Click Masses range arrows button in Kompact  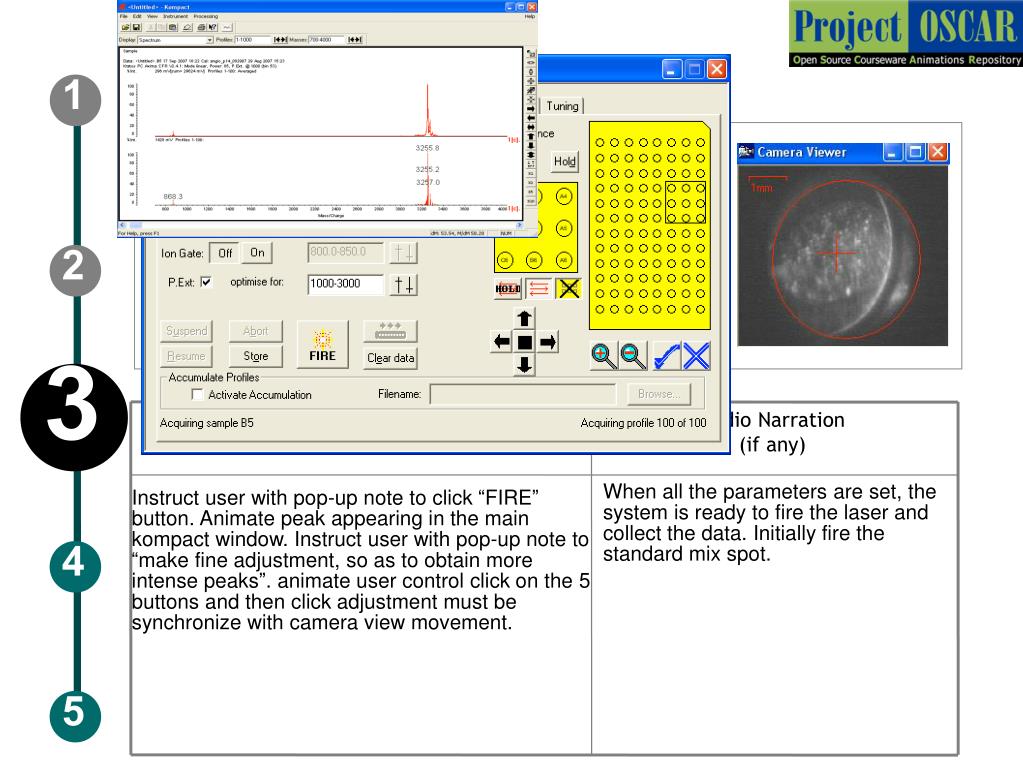click(x=355, y=40)
